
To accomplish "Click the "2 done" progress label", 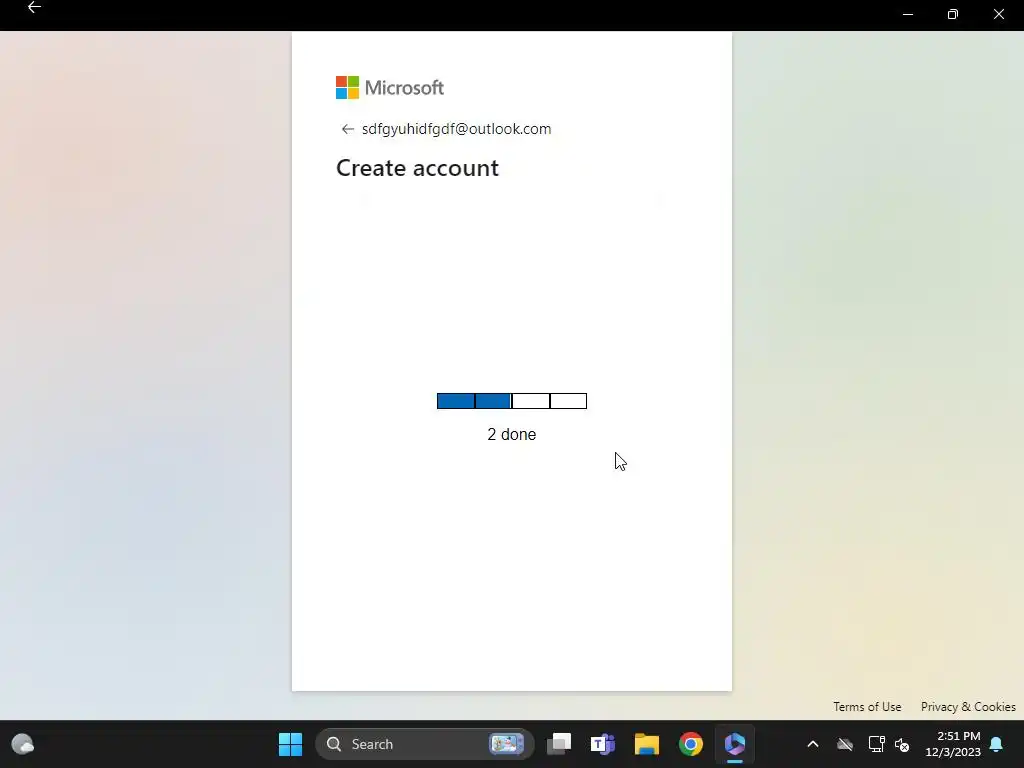I will 511,434.
